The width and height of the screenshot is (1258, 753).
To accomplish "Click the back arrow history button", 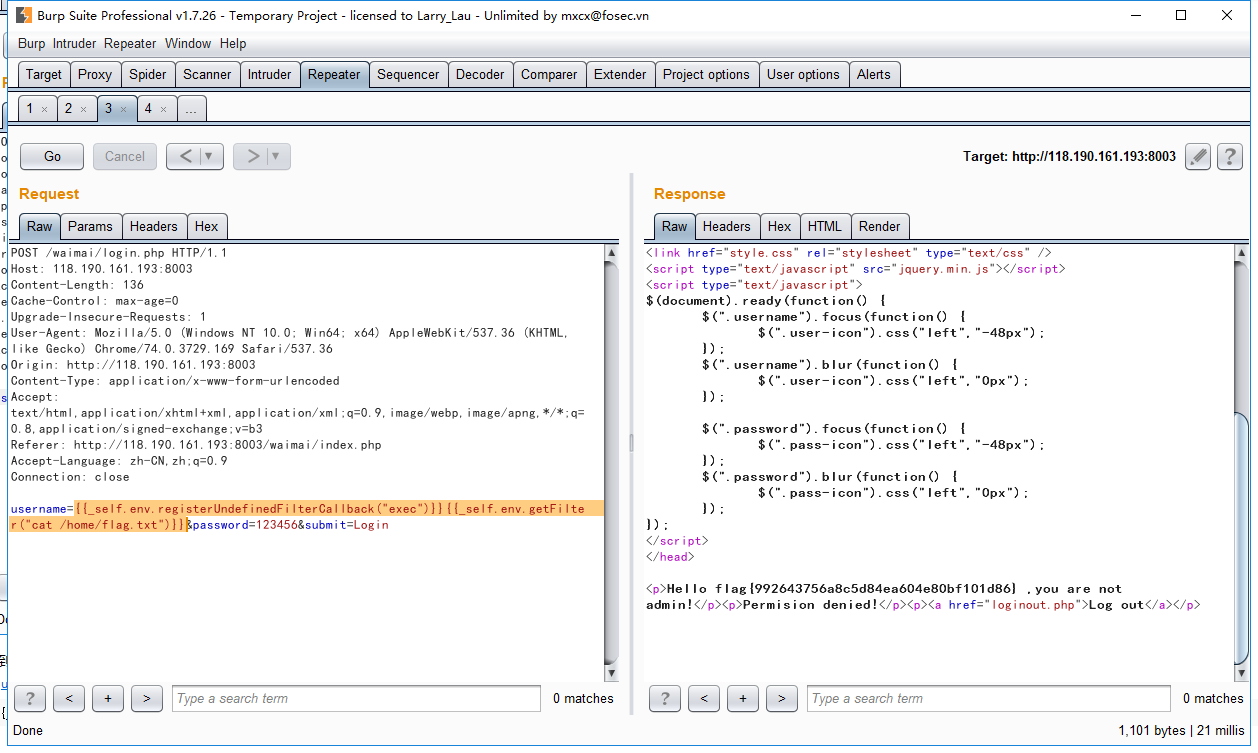I will point(184,156).
